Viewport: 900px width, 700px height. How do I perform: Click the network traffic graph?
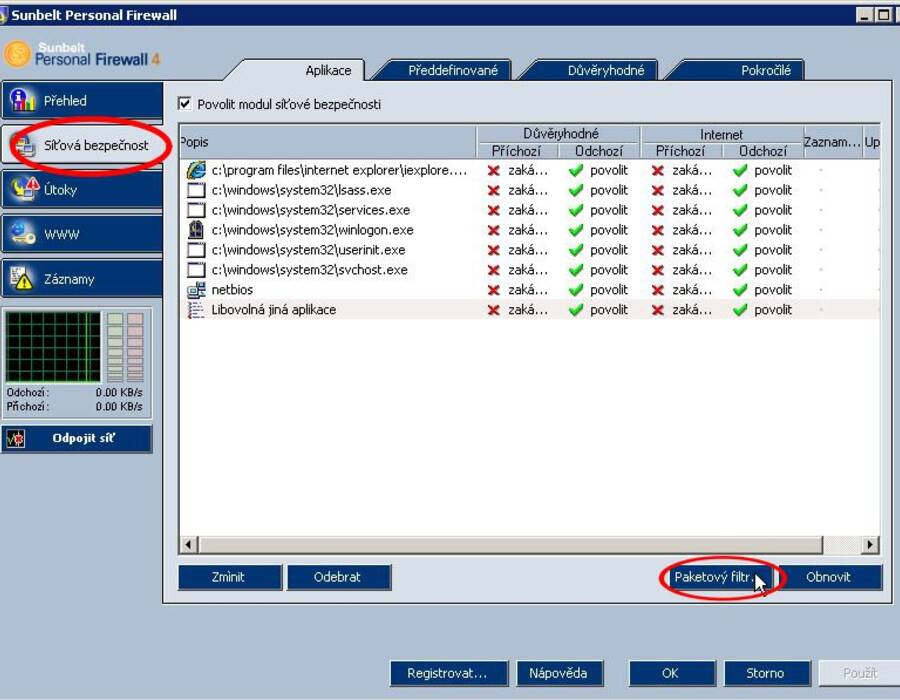tap(53, 347)
